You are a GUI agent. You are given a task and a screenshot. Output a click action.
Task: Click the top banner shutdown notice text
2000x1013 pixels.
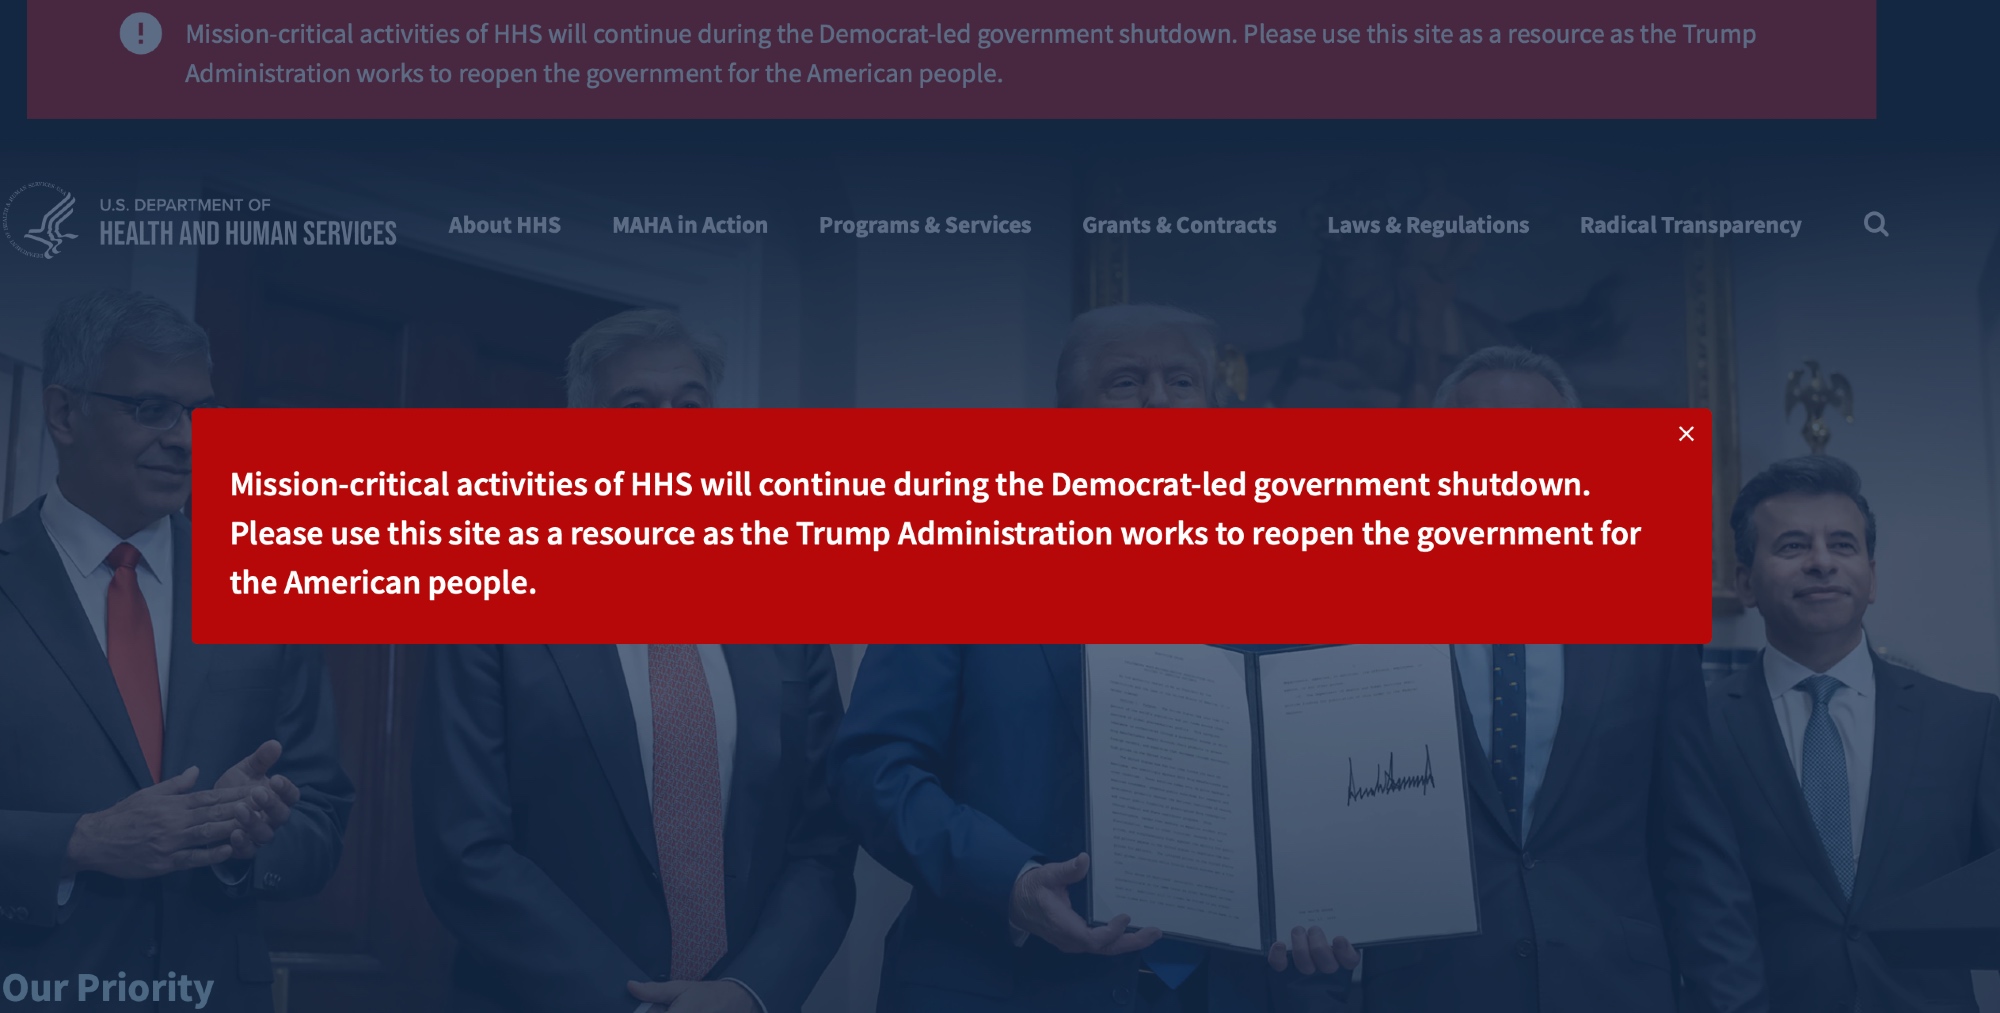pos(970,54)
